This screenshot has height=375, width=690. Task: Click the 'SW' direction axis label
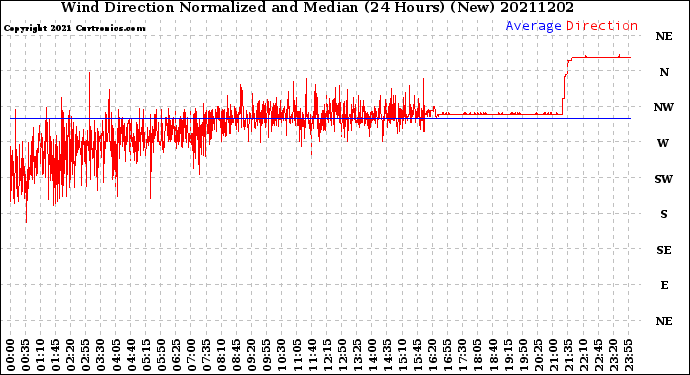(x=664, y=179)
